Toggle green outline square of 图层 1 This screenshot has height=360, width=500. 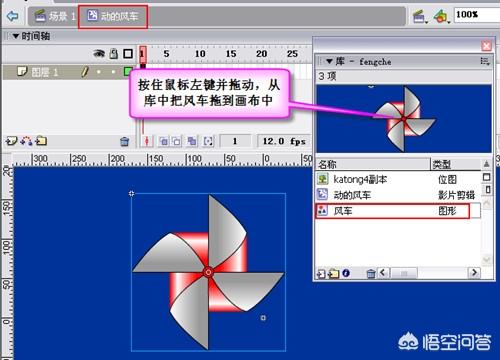tap(128, 72)
